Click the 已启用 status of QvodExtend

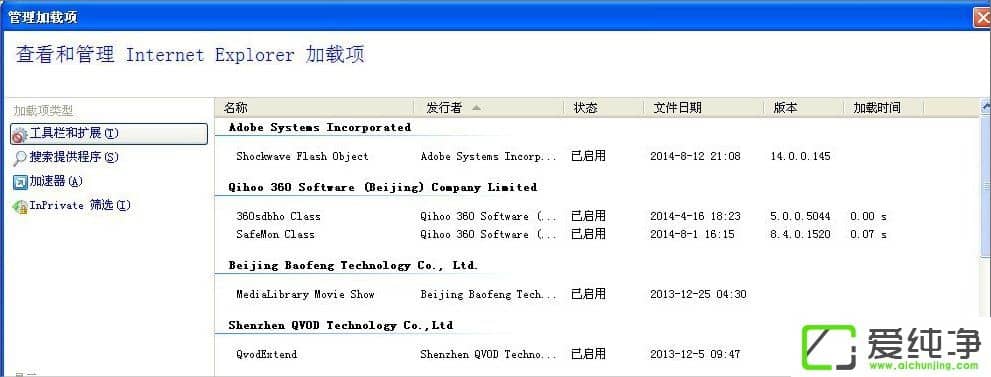[x=588, y=354]
